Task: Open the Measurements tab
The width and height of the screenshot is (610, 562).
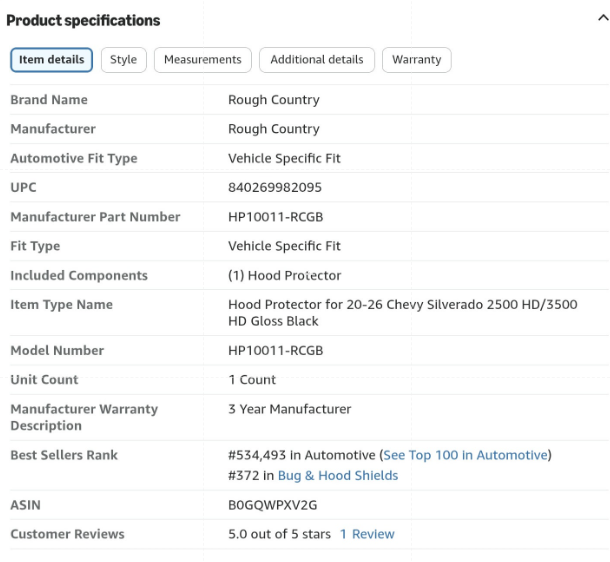Action: 203,60
